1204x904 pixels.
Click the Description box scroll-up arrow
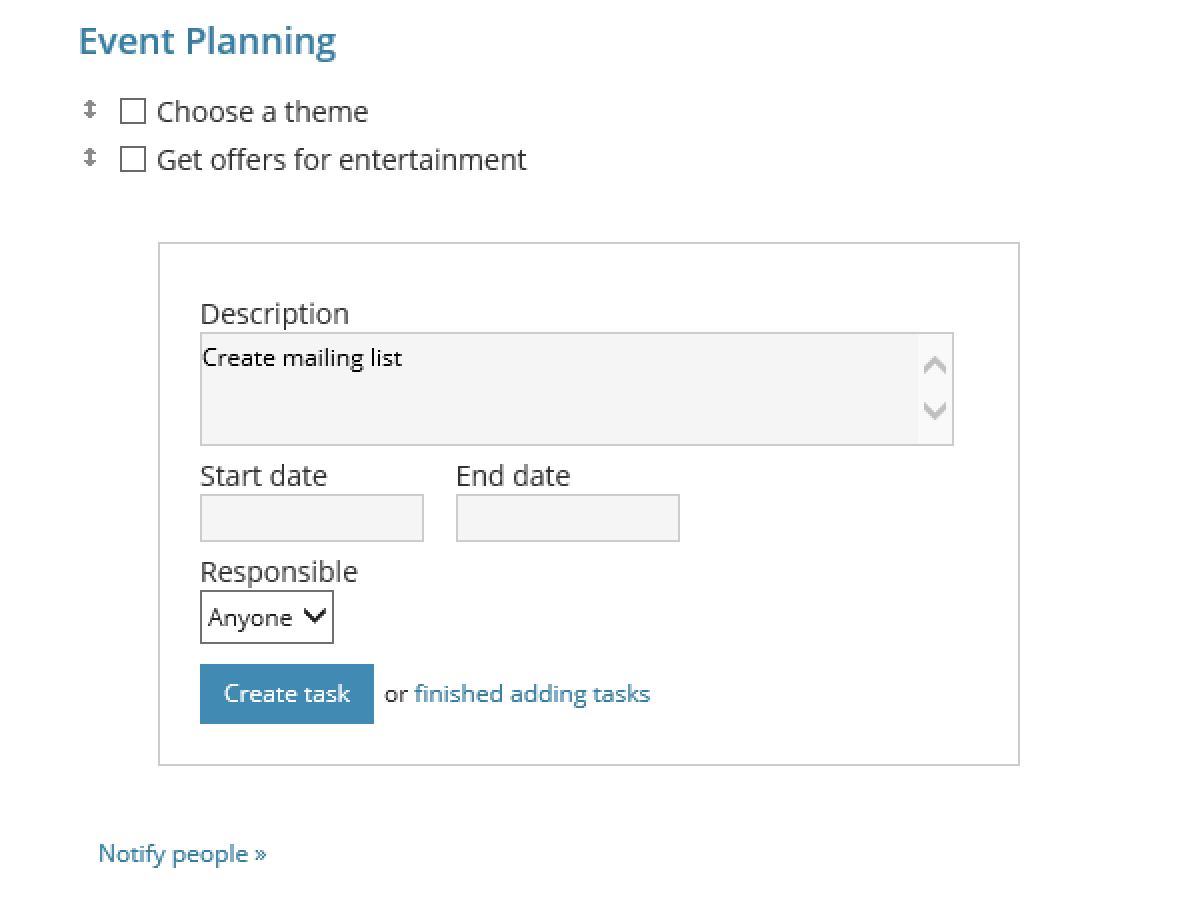(935, 366)
